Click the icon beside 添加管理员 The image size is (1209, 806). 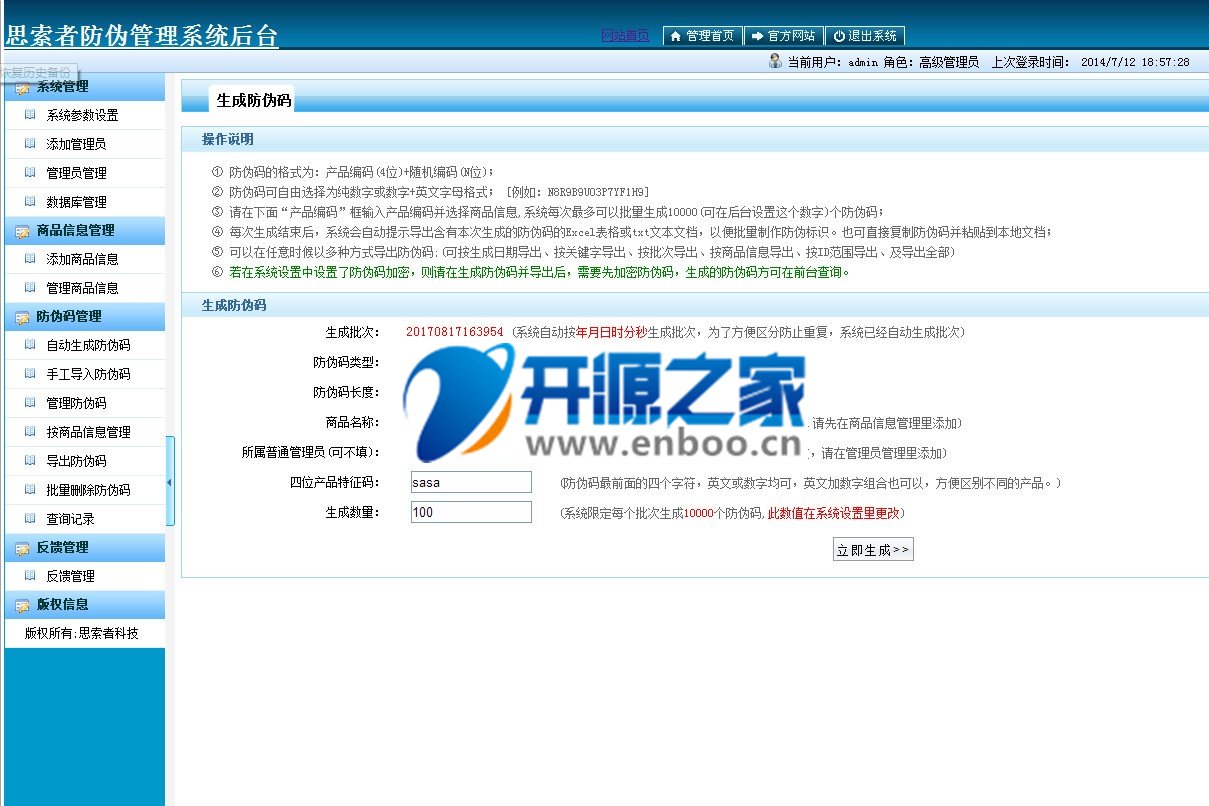click(30, 144)
